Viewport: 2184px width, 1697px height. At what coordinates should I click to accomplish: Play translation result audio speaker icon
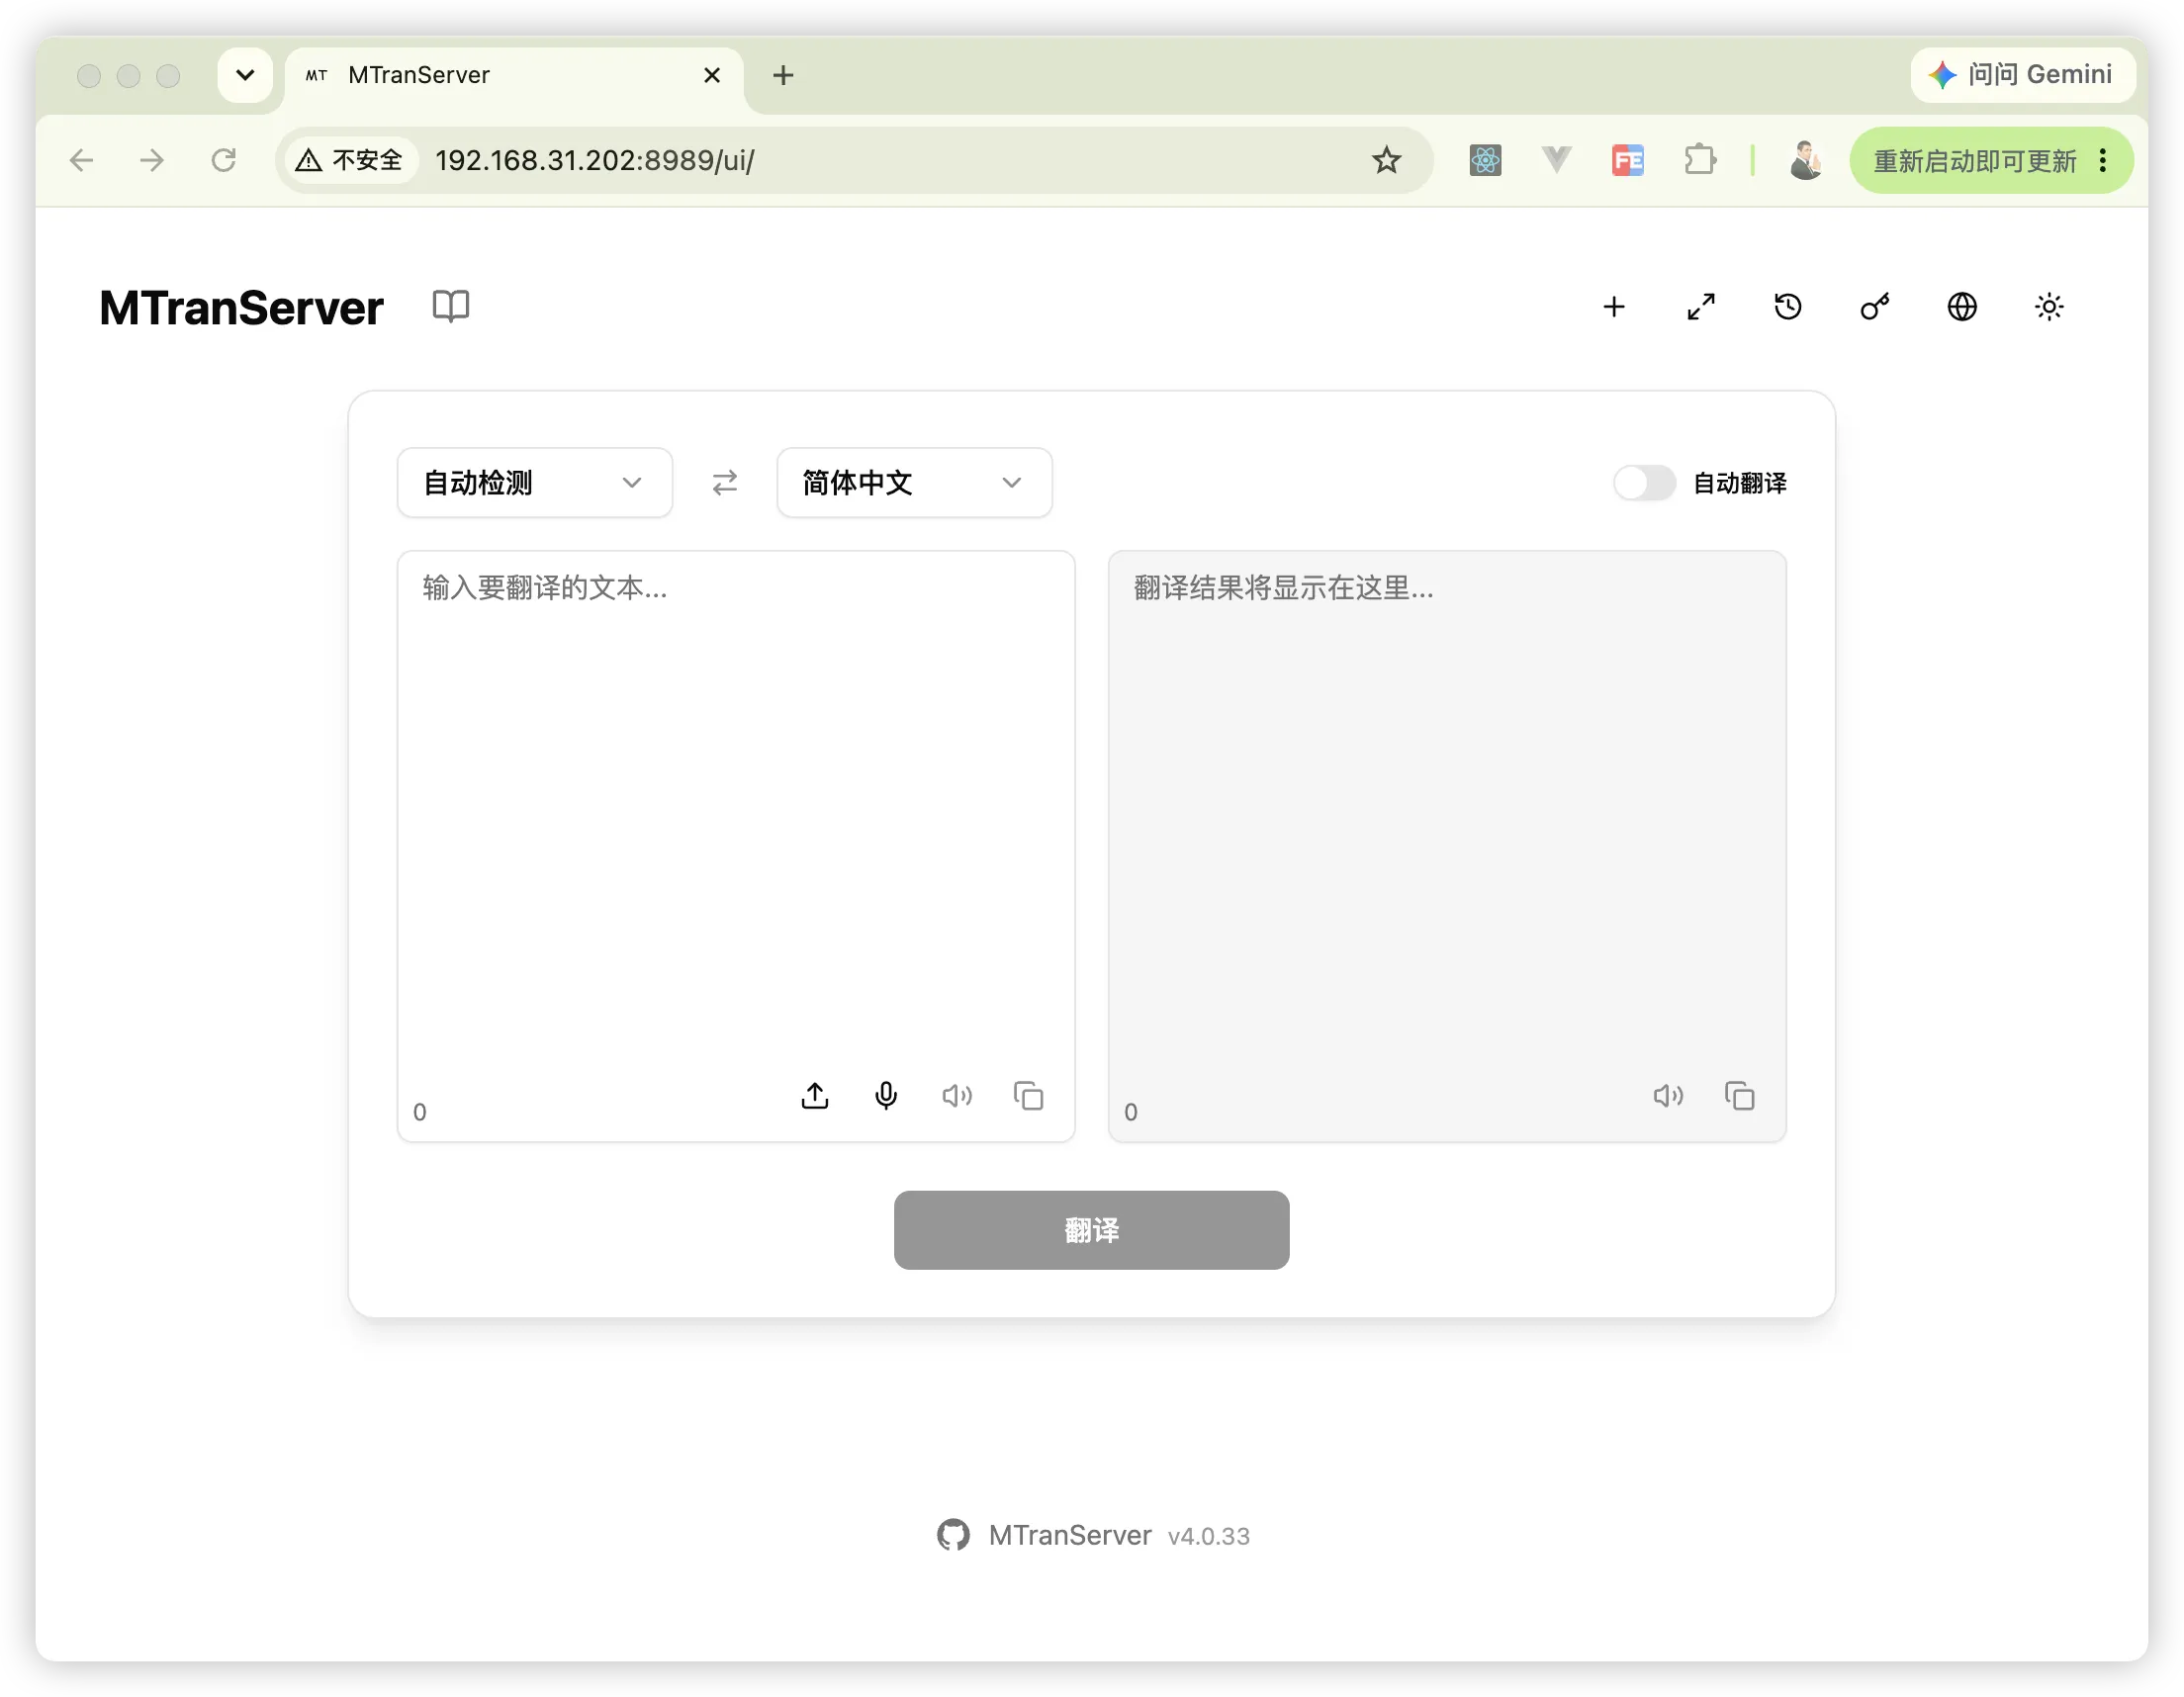(x=1668, y=1096)
